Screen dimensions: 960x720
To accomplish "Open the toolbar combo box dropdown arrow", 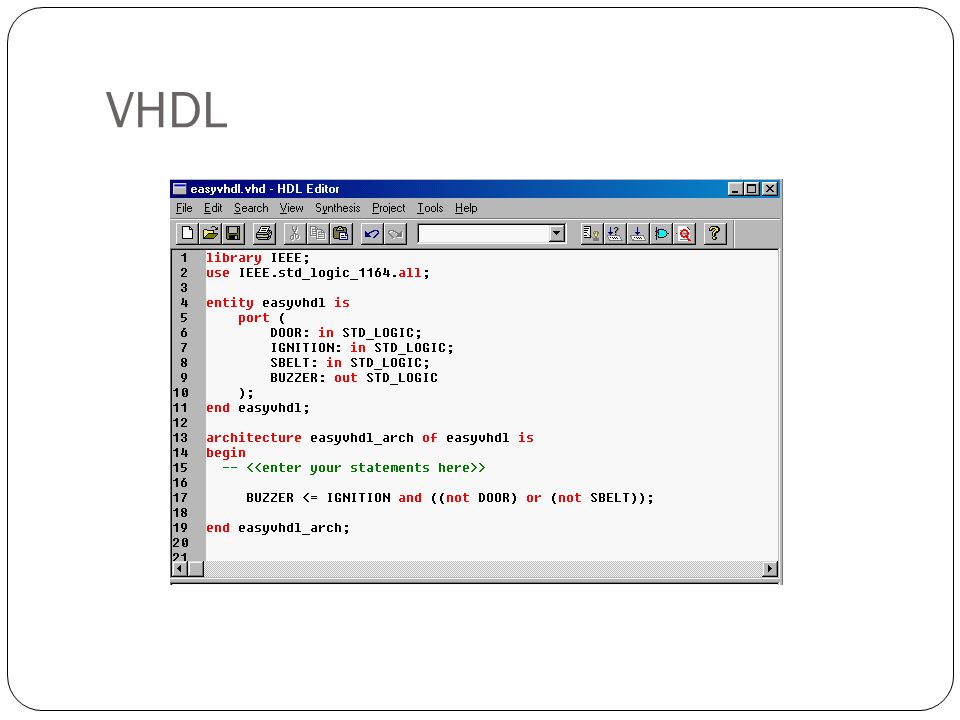I will pyautogui.click(x=557, y=233).
